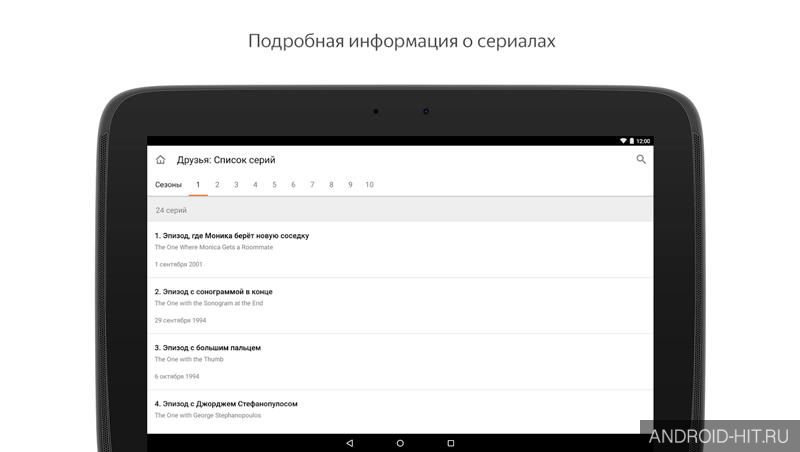800x452 pixels.
Task: Switch to season 5 tab
Action: point(274,185)
